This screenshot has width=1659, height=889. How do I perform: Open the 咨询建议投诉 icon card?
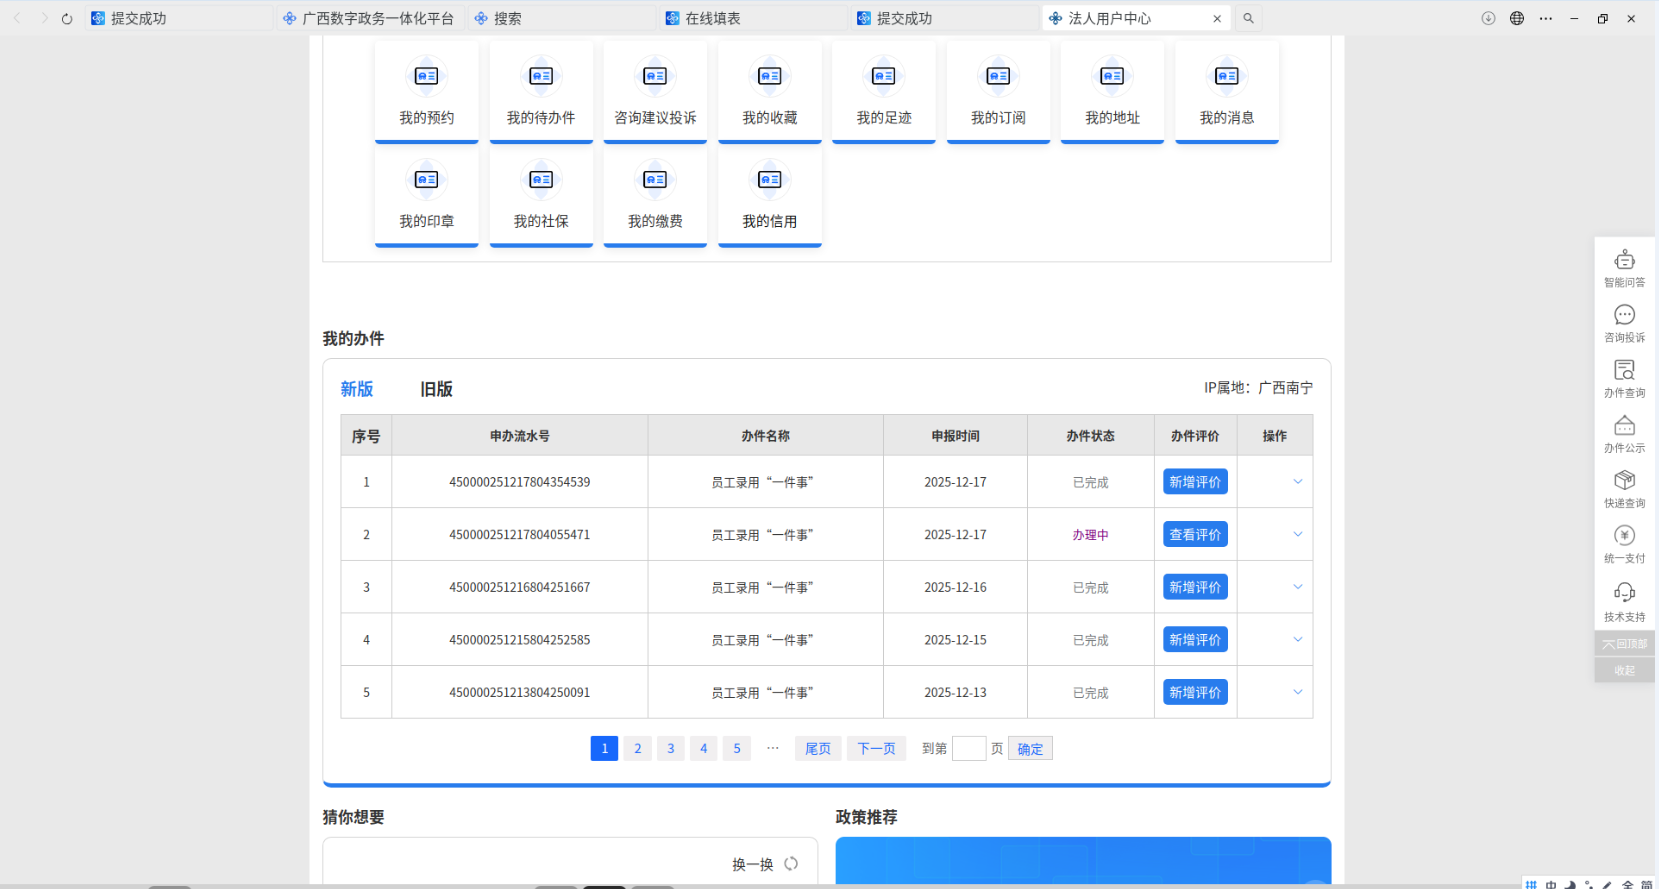coord(655,92)
